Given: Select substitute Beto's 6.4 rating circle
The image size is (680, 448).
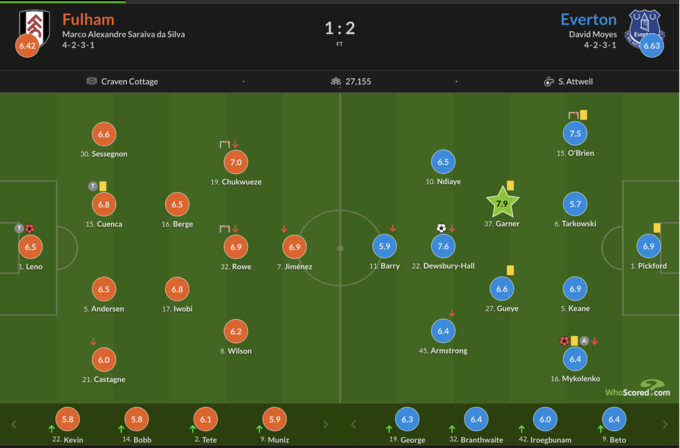Looking at the screenshot, I should pyautogui.click(x=614, y=421).
